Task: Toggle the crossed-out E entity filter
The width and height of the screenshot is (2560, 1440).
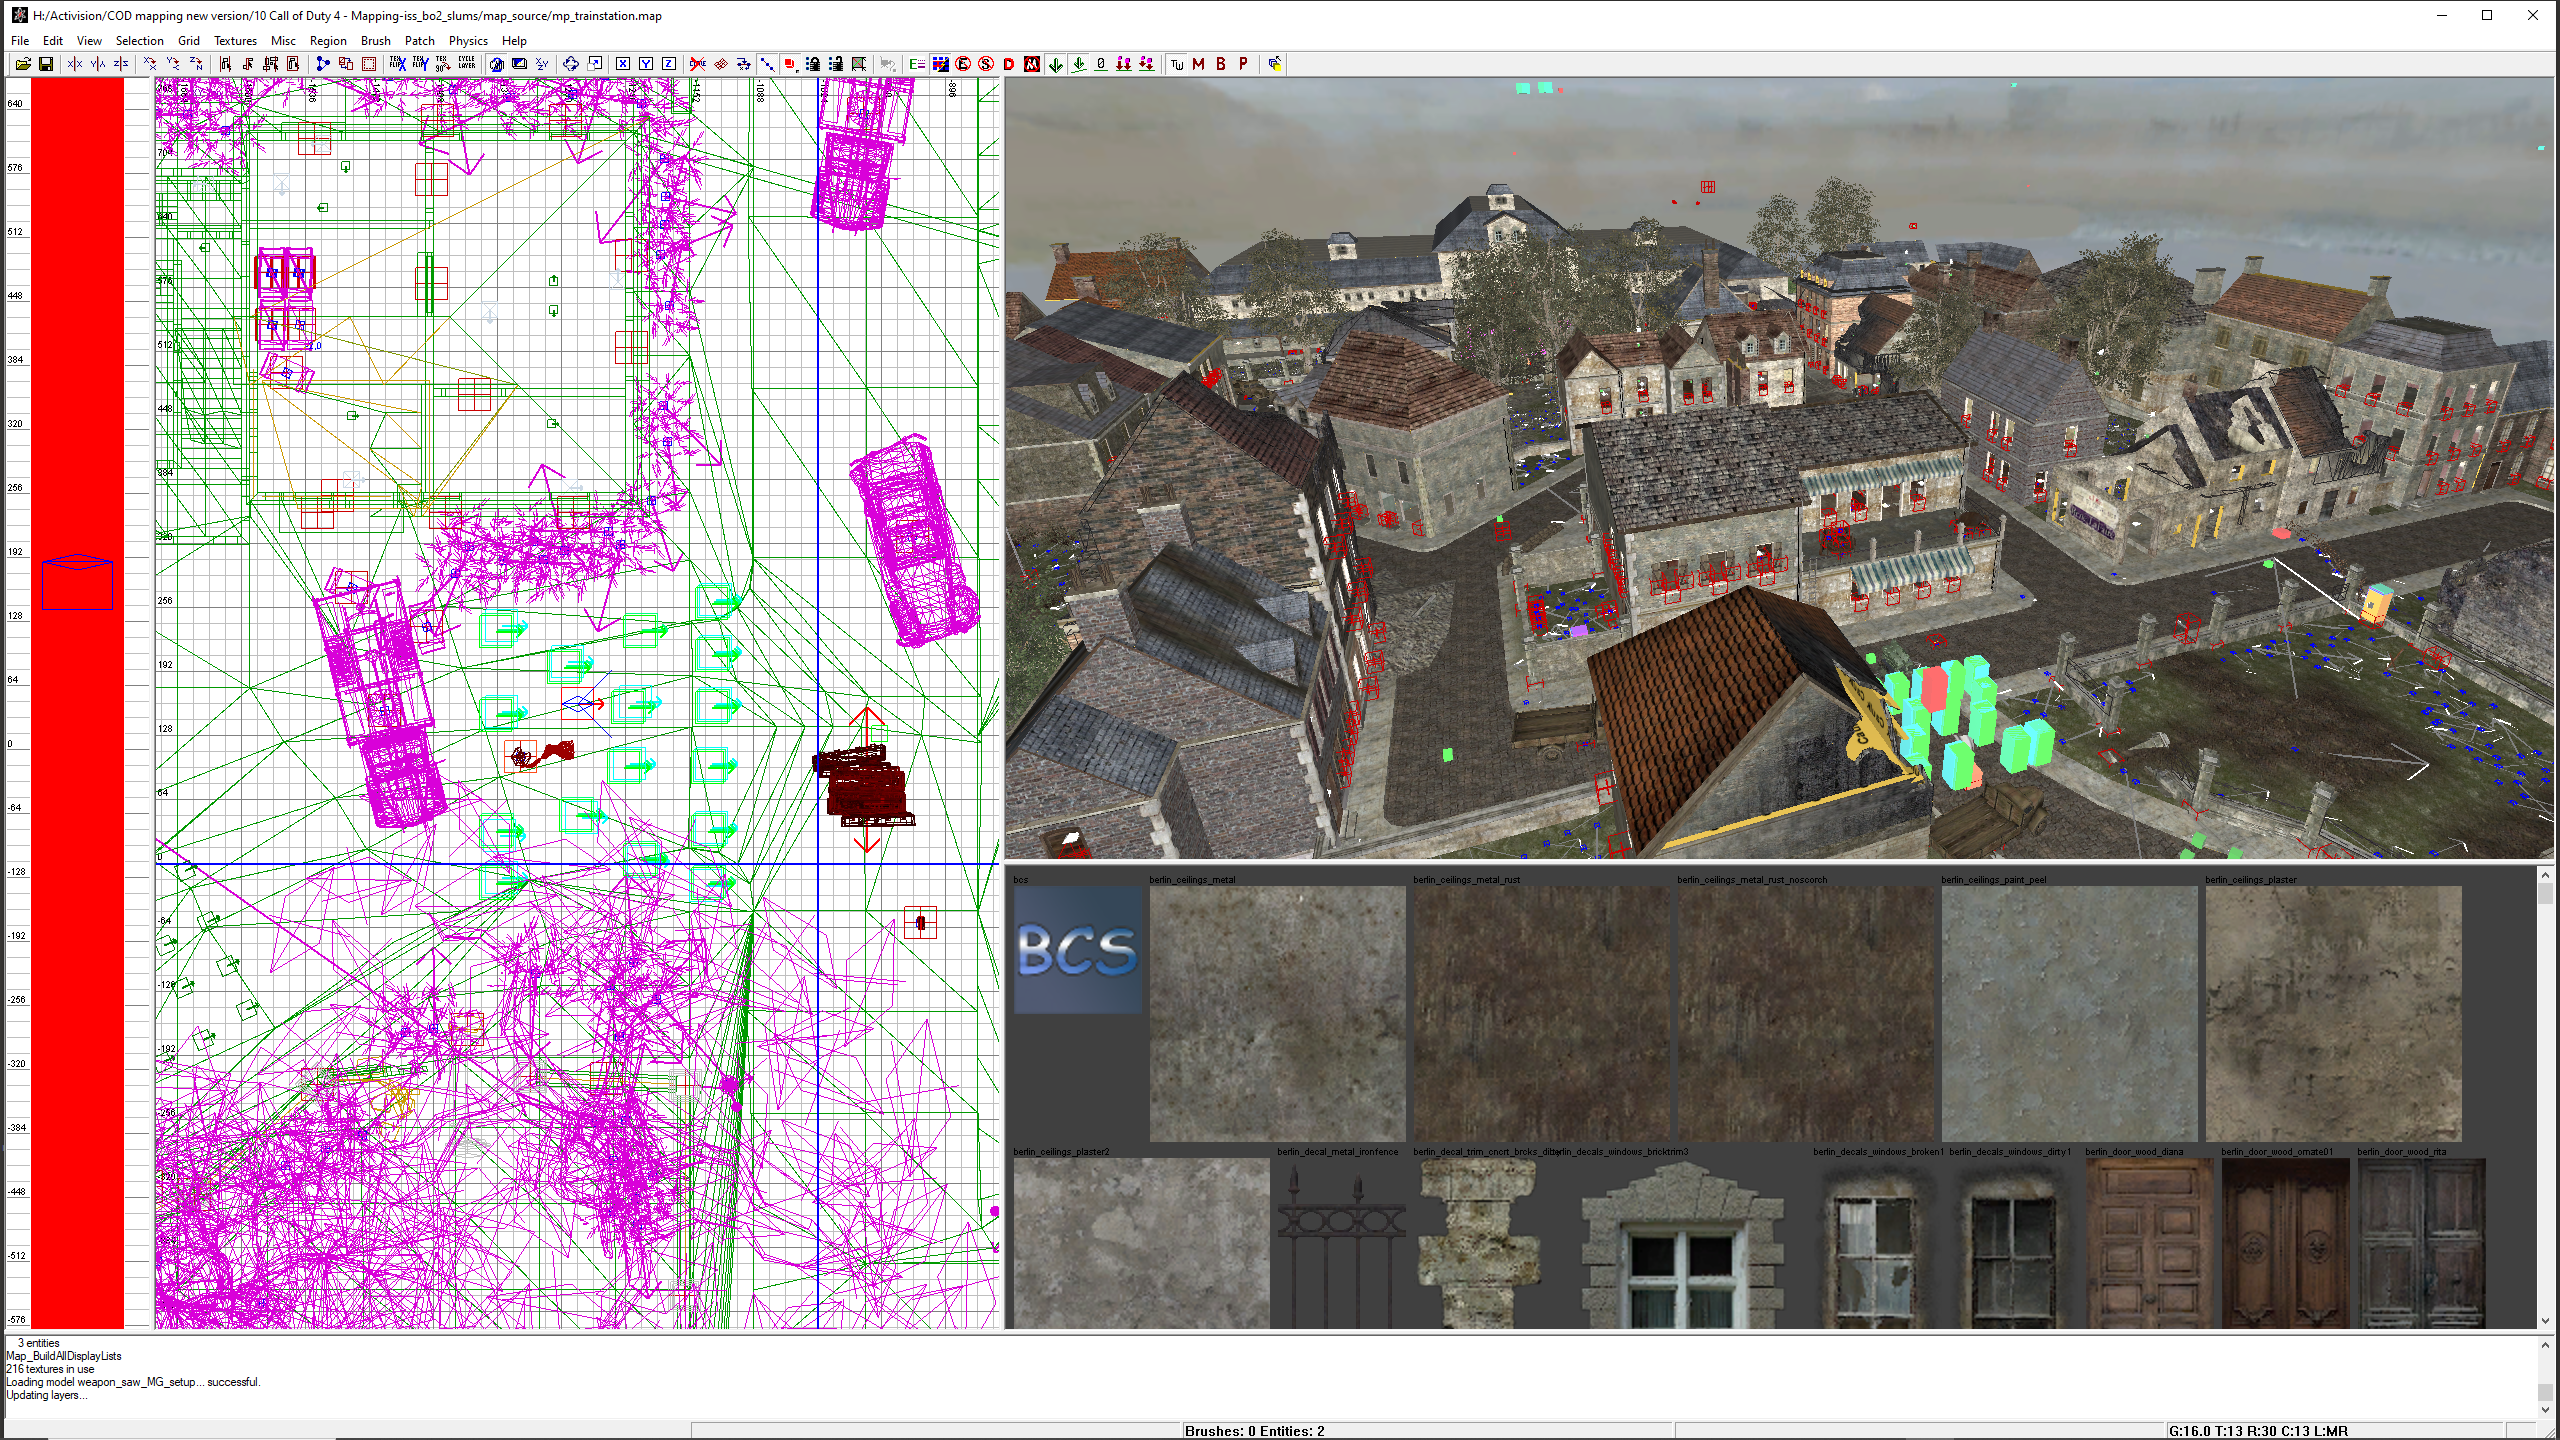Action: tap(963, 64)
